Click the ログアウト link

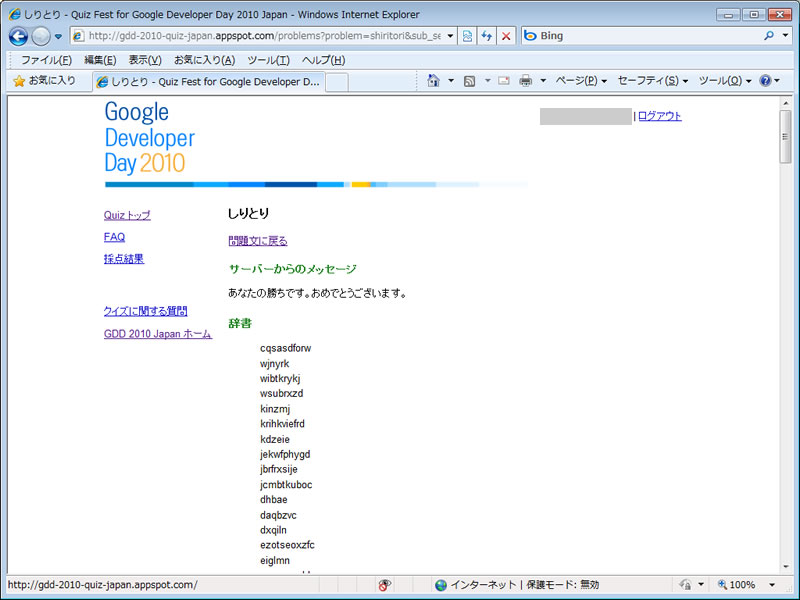660,116
